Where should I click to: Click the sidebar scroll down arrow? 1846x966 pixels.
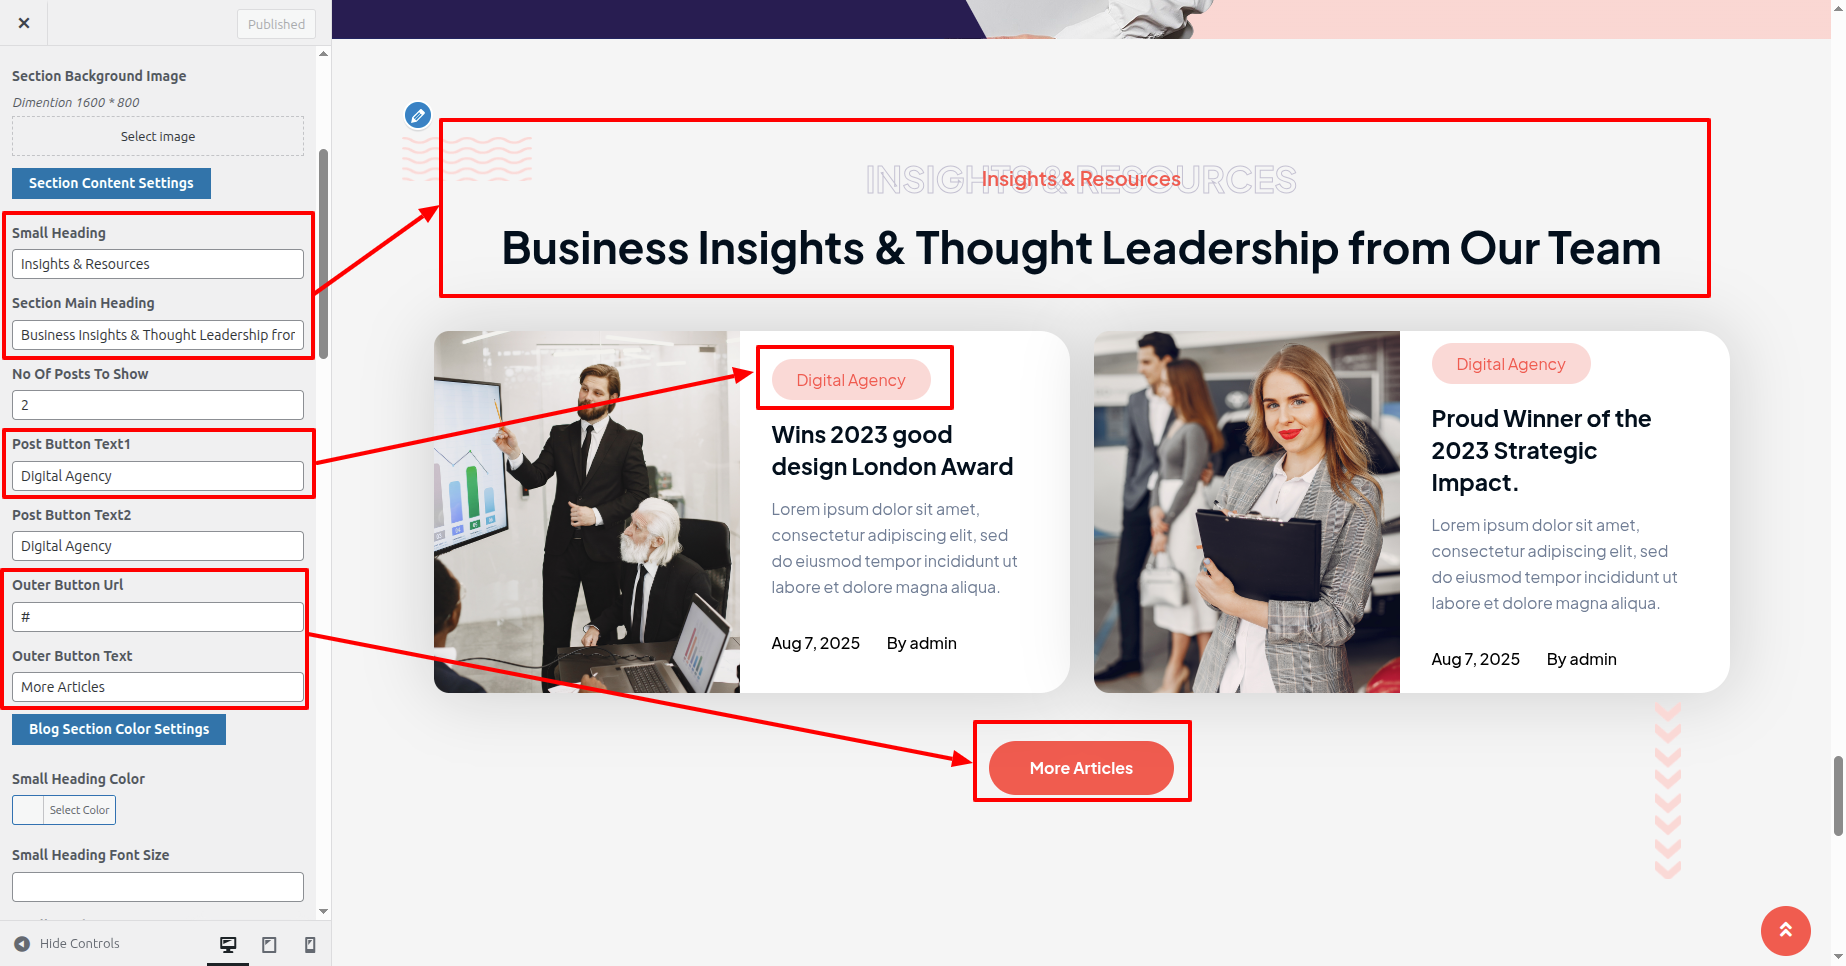[x=323, y=911]
